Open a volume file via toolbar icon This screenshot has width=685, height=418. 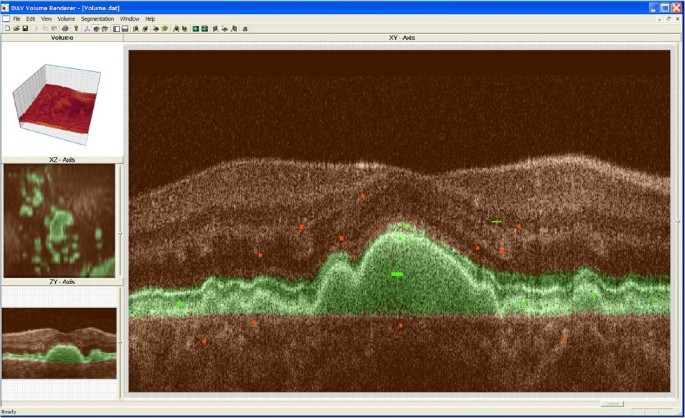pyautogui.click(x=15, y=28)
